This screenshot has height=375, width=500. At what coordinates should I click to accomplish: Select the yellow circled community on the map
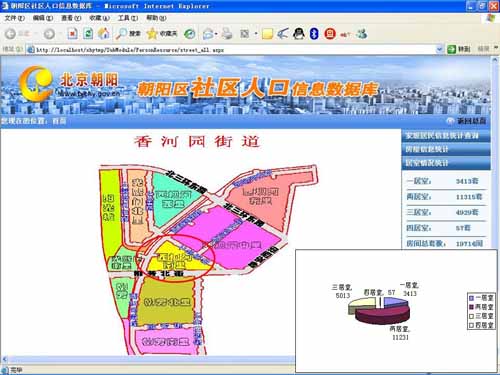click(x=176, y=258)
